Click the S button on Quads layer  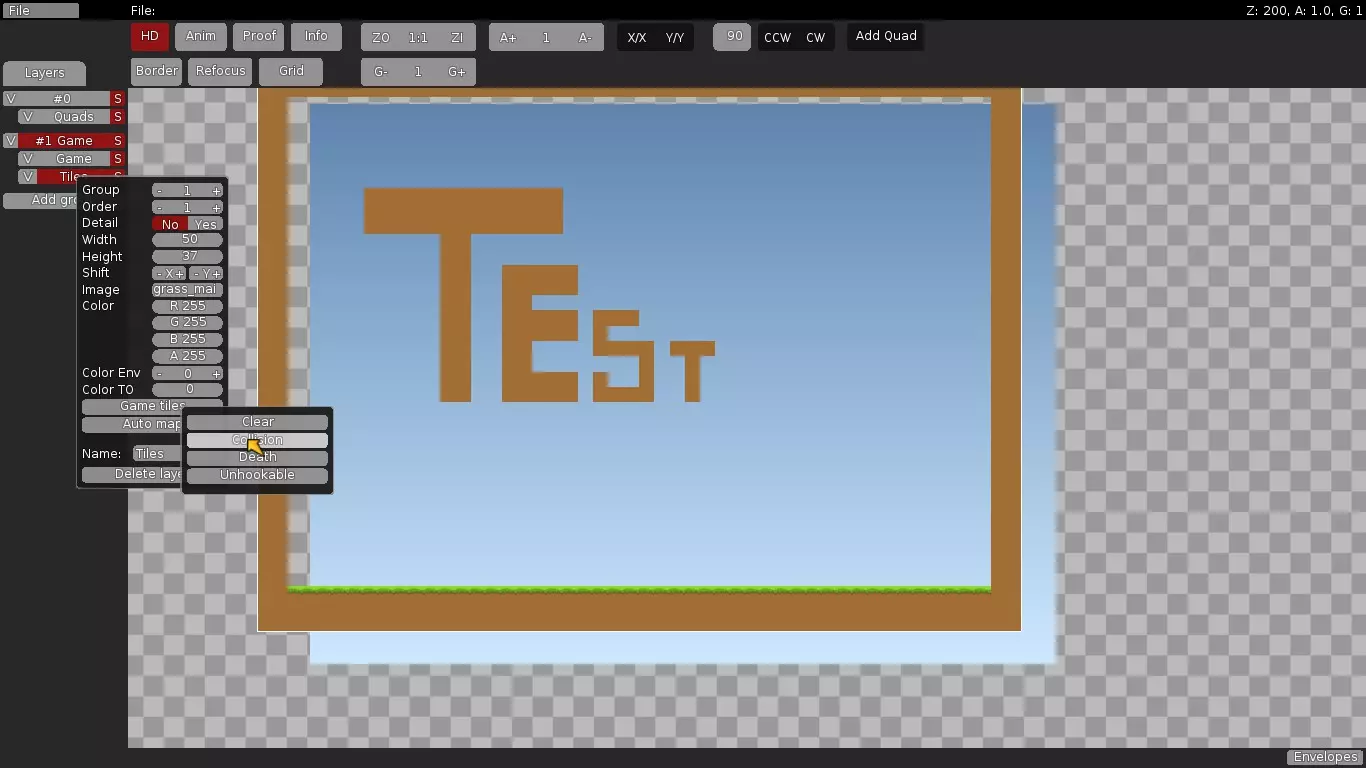[x=117, y=117]
